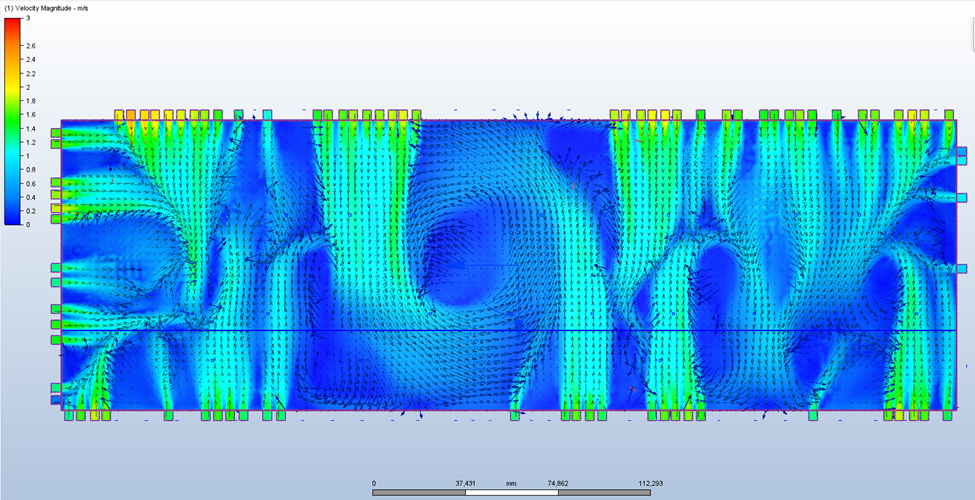Pick the leftmost yellow opening on the top wall
The width and height of the screenshot is (975, 500).
click(120, 115)
